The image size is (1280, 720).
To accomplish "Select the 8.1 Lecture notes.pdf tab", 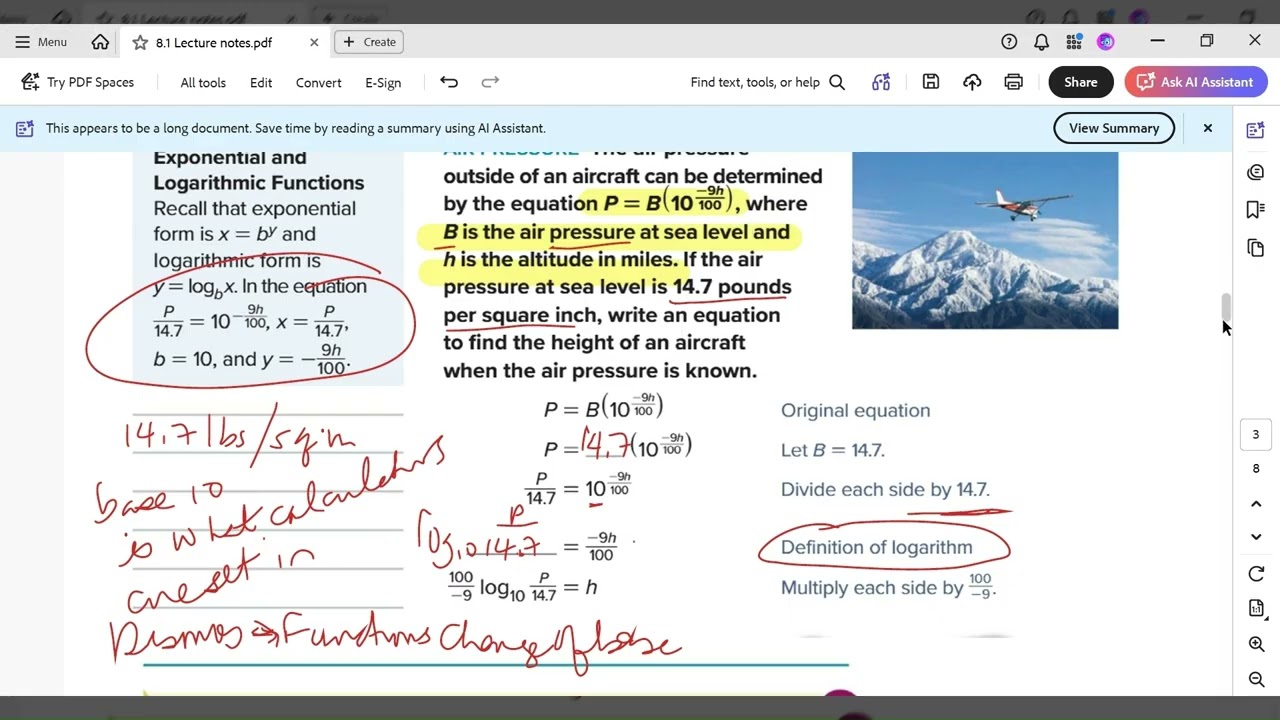I will tap(213, 42).
